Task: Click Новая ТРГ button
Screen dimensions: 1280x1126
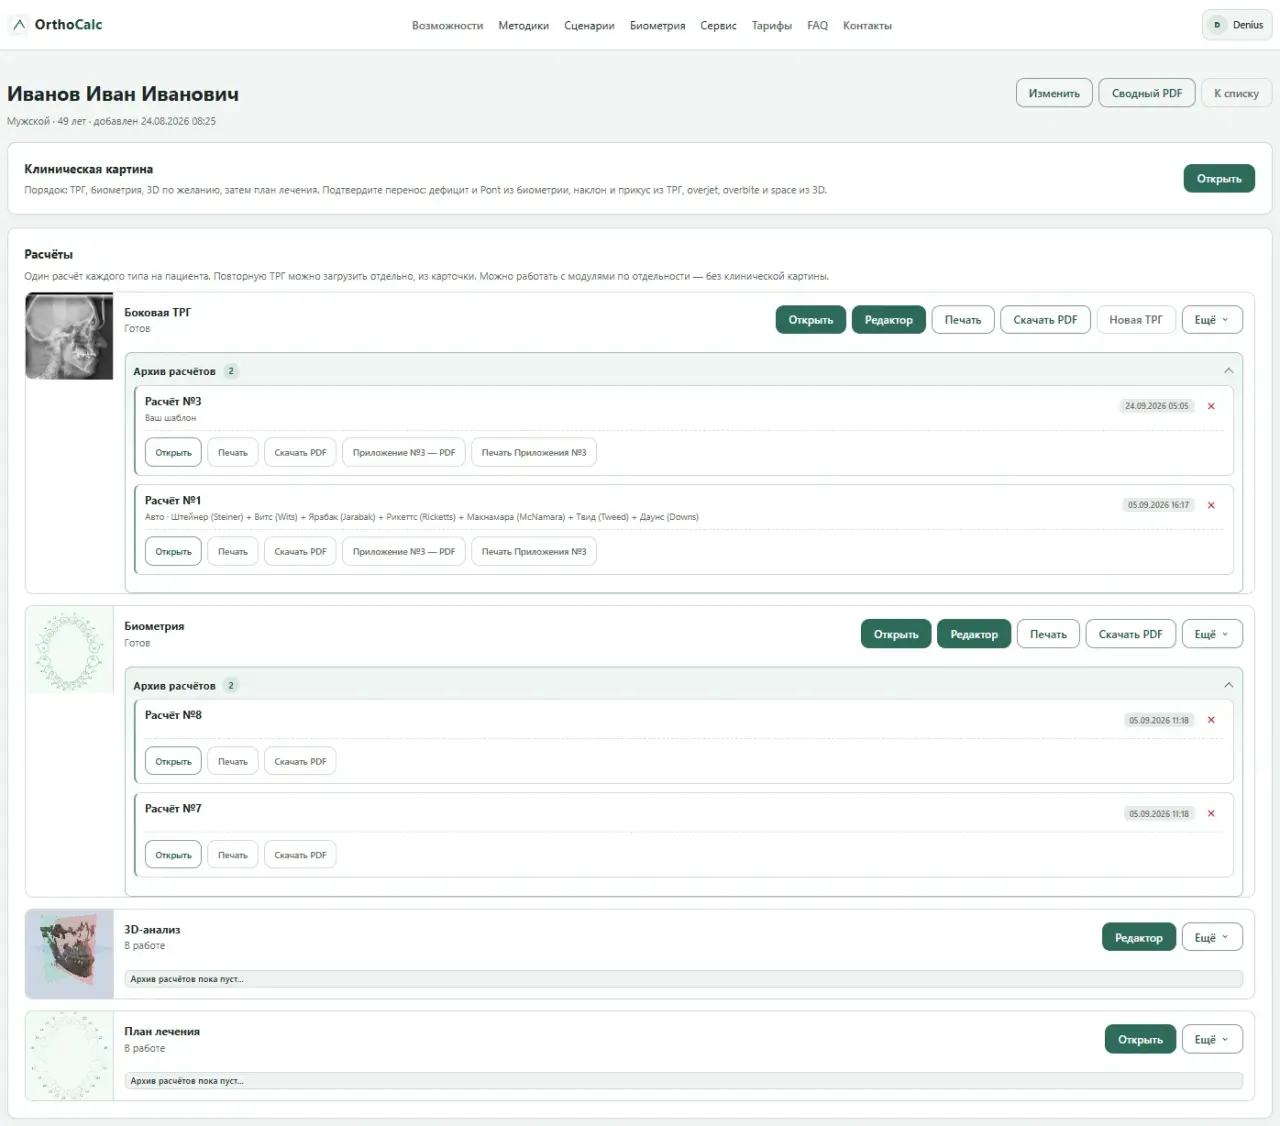Action: [x=1135, y=320]
